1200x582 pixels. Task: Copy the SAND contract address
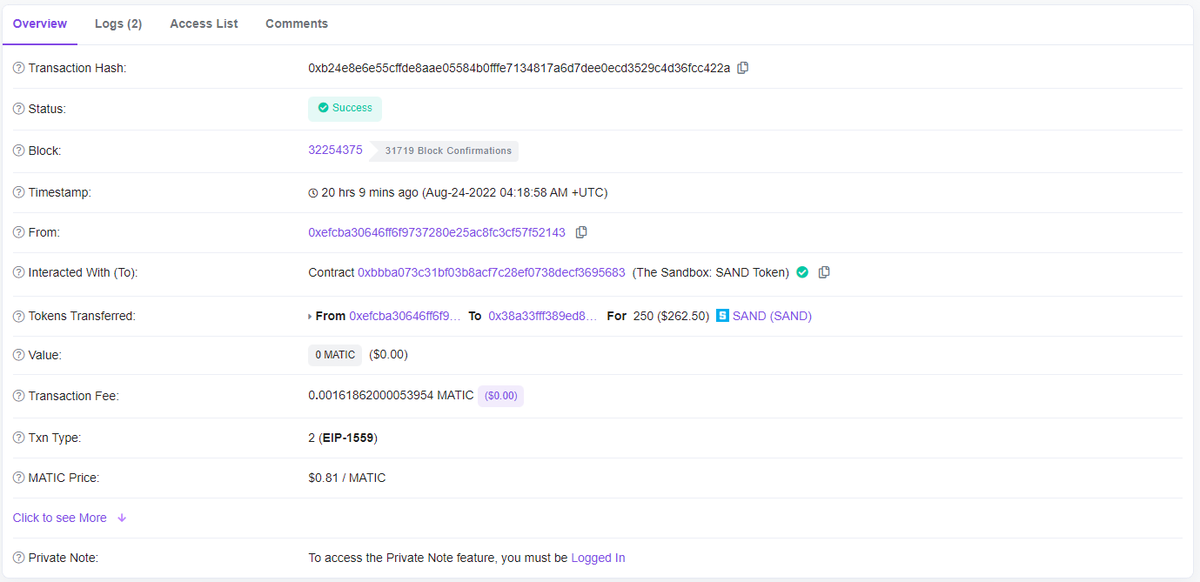tap(824, 272)
